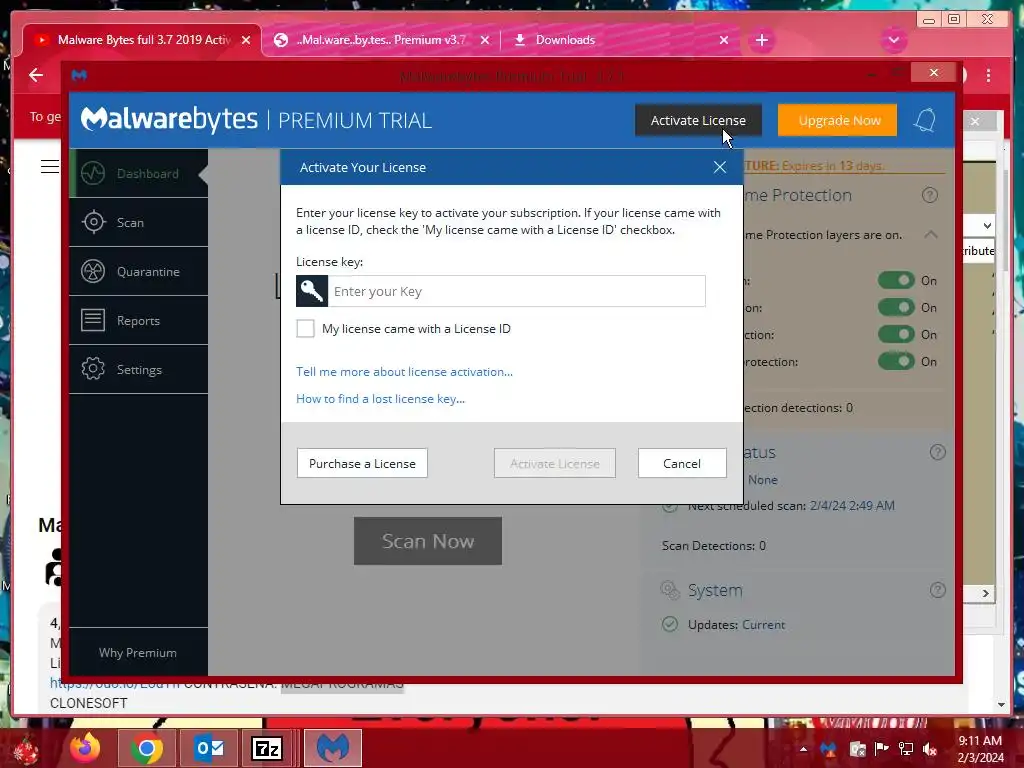Click the right scroll arrow in browser page
This screenshot has height=768, width=1024.
(985, 593)
